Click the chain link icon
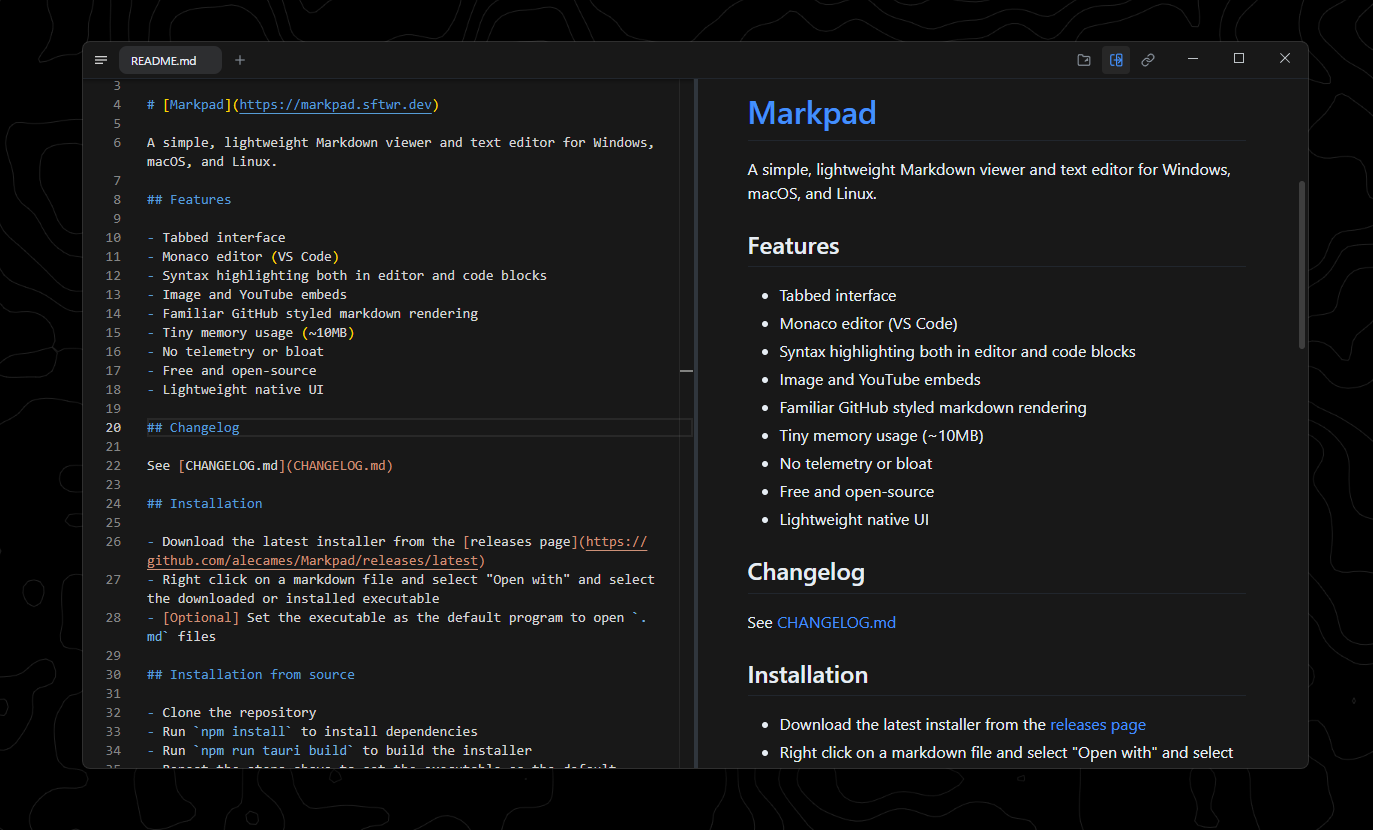1373x830 pixels. click(1148, 60)
